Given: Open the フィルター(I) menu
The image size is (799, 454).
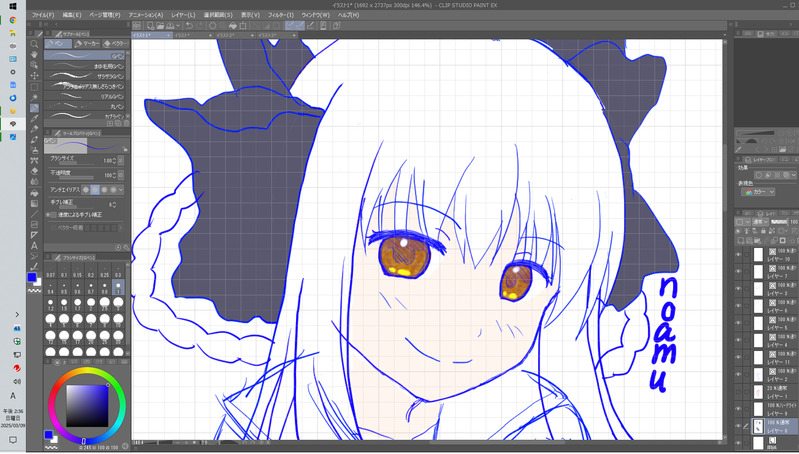Looking at the screenshot, I should (280, 15).
